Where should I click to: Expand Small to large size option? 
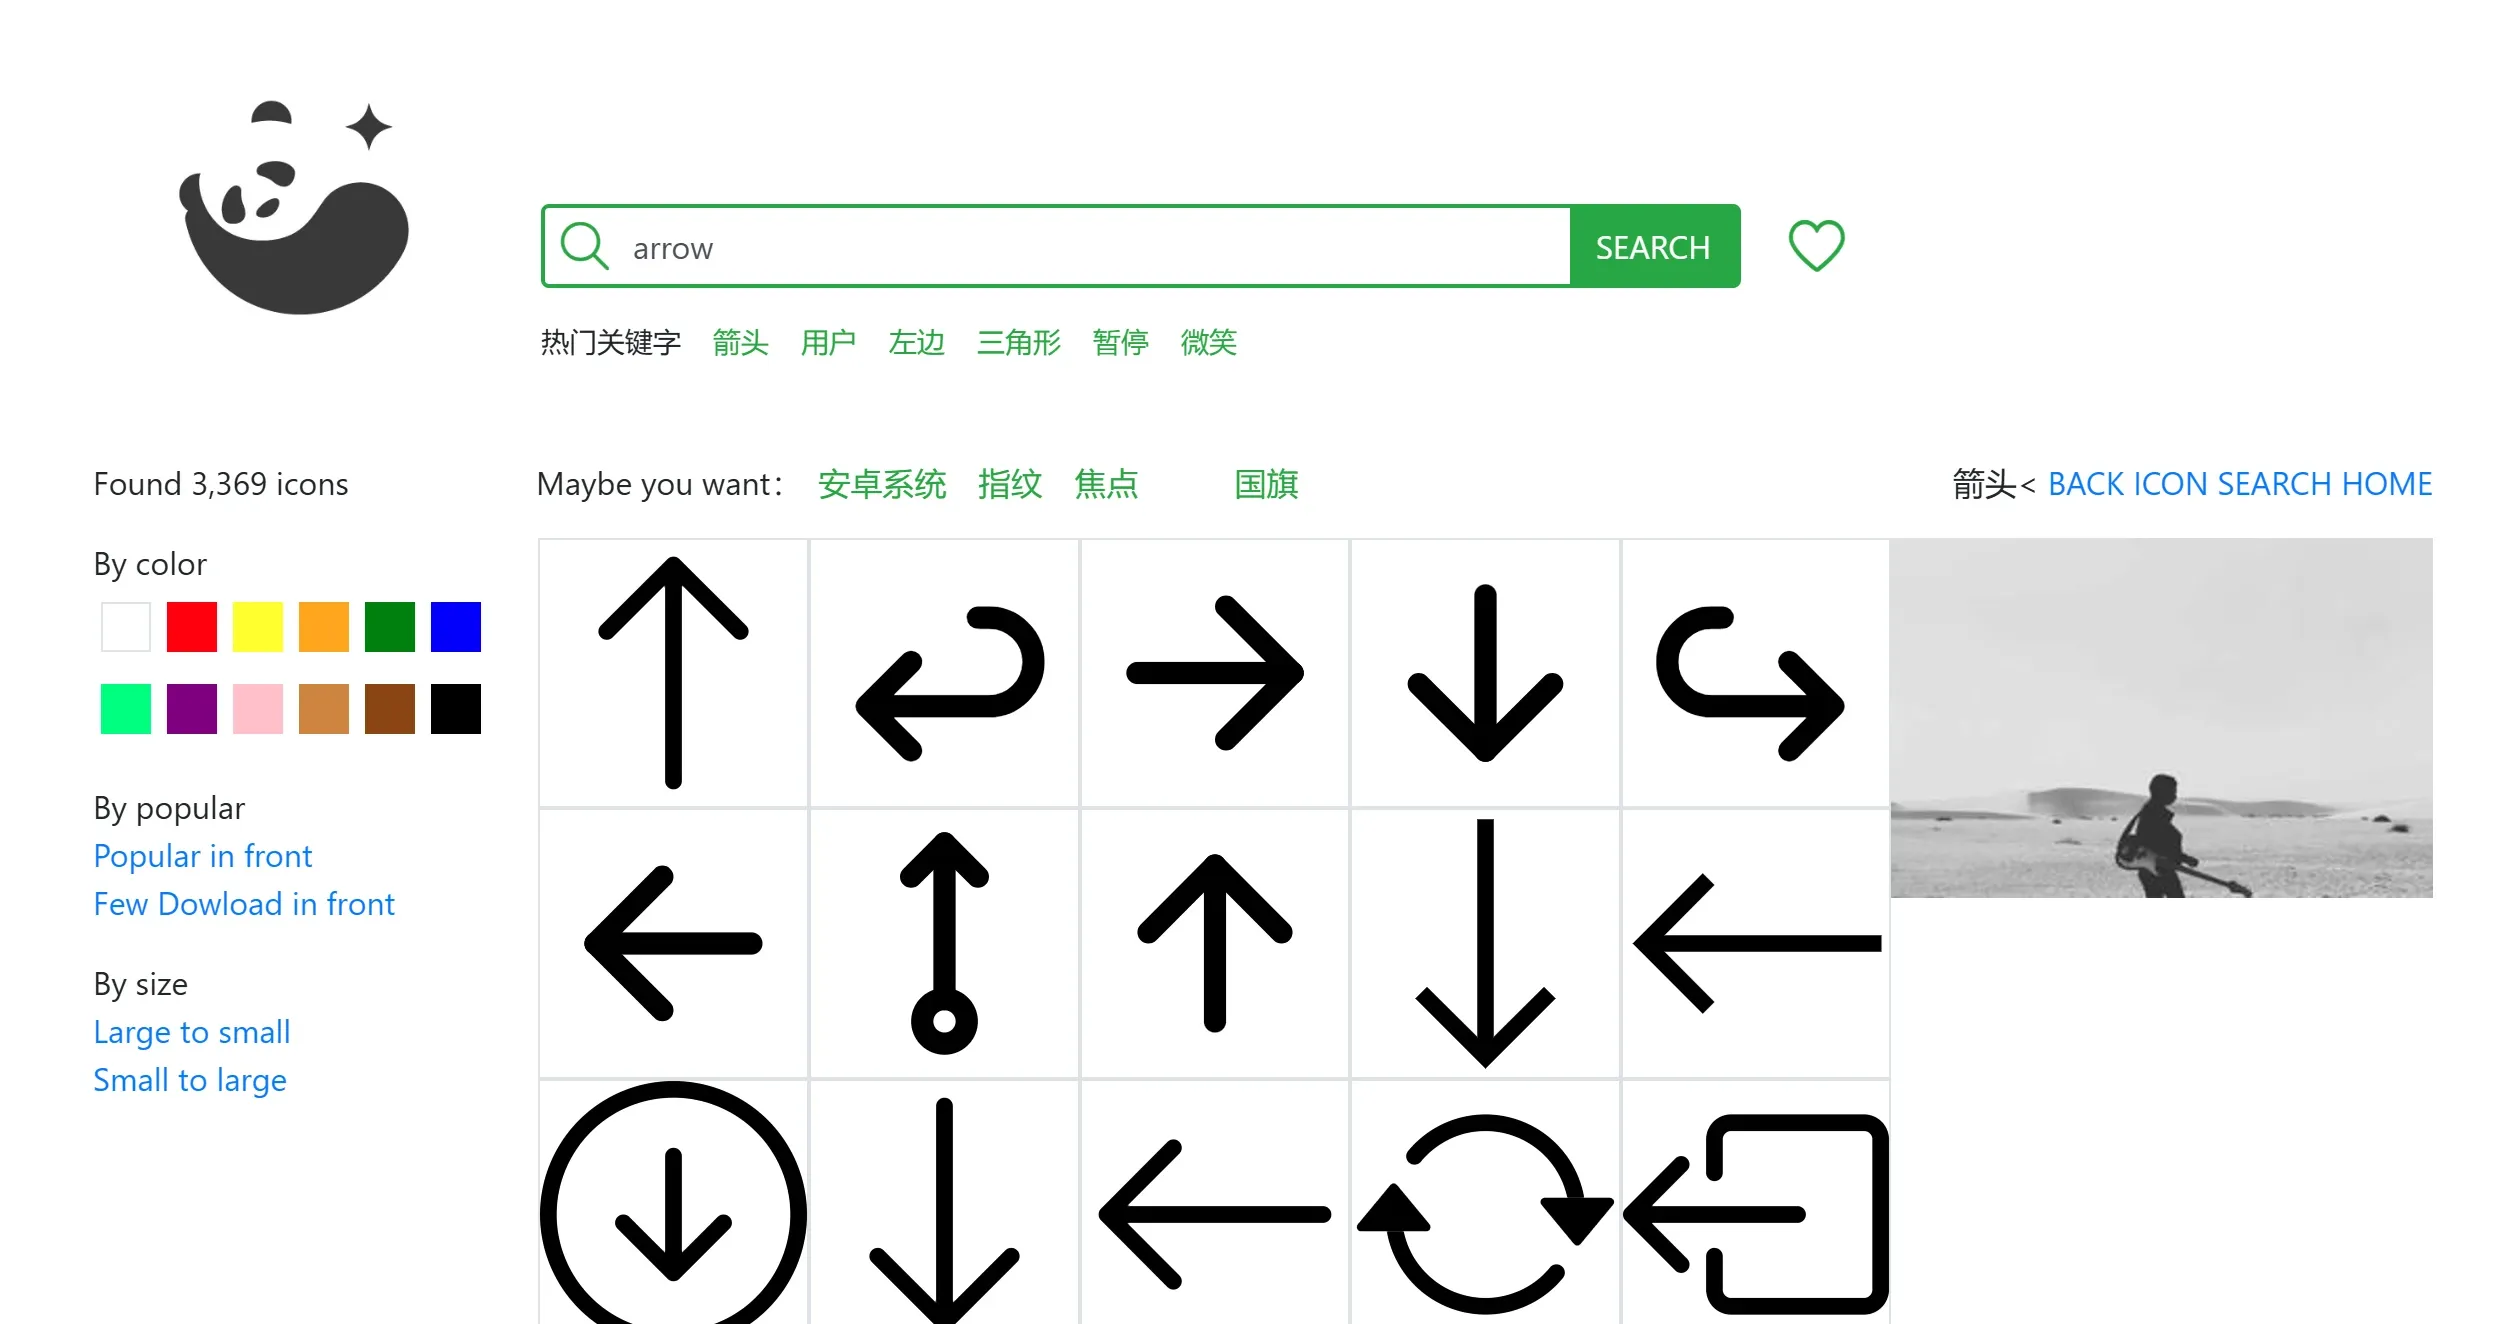[190, 1078]
